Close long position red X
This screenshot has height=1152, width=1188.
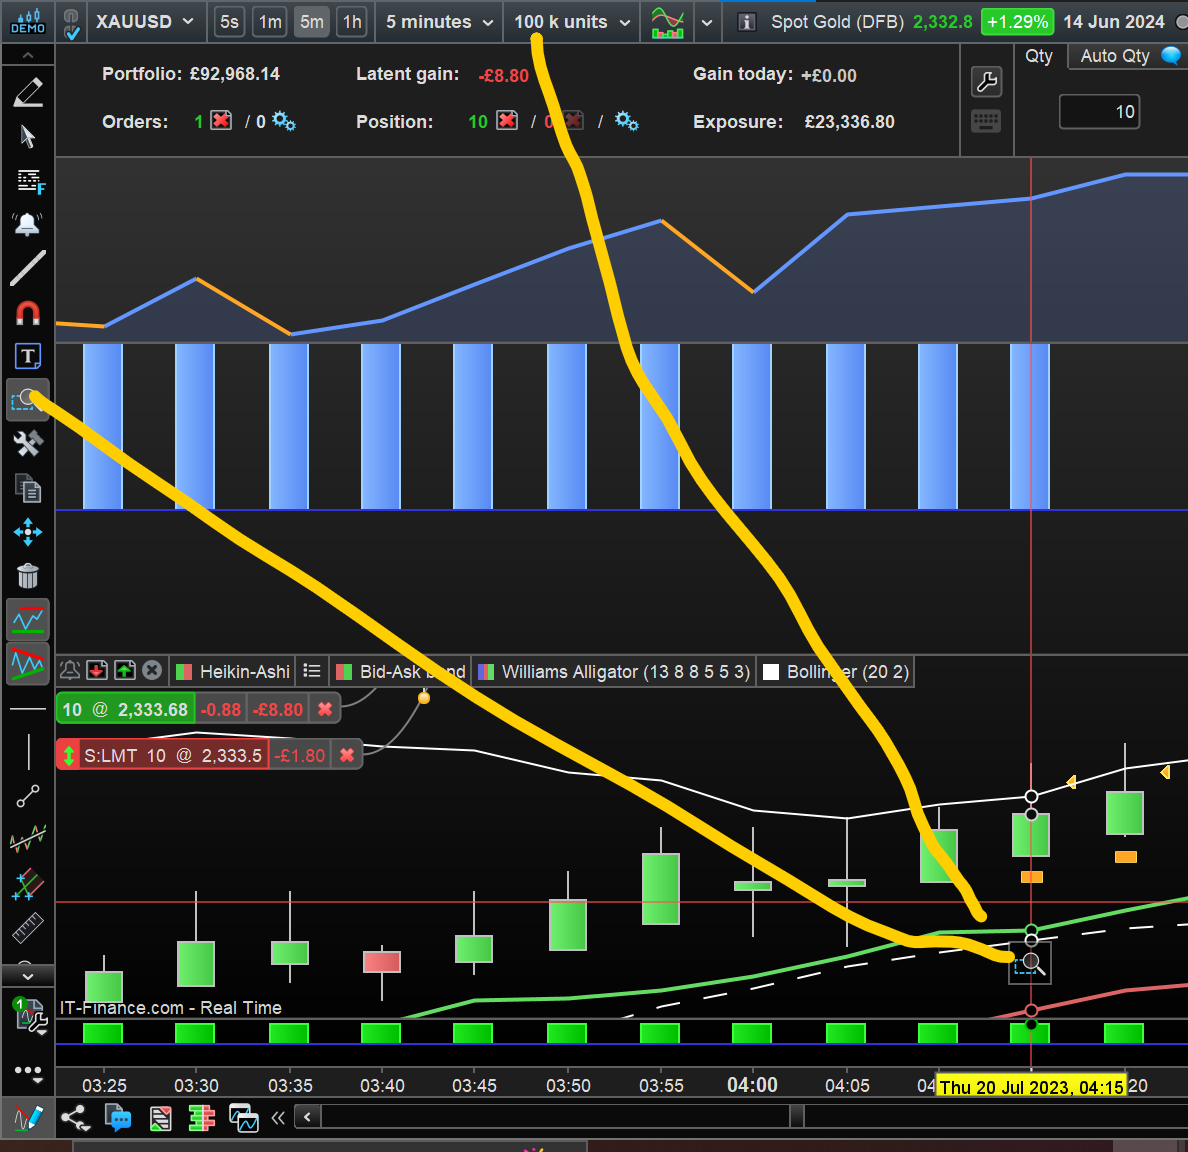[508, 121]
